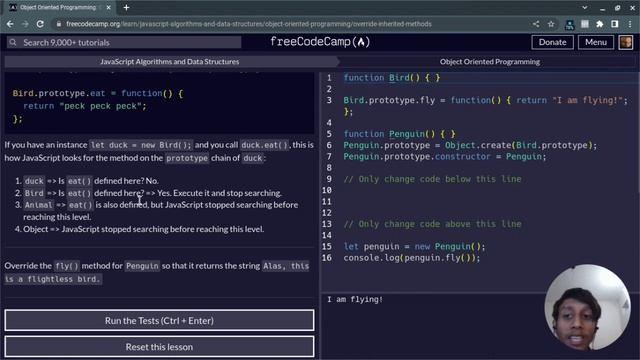Screen dimensions: 640x360
Task: Go back with the browser back arrow
Action: 10,24
